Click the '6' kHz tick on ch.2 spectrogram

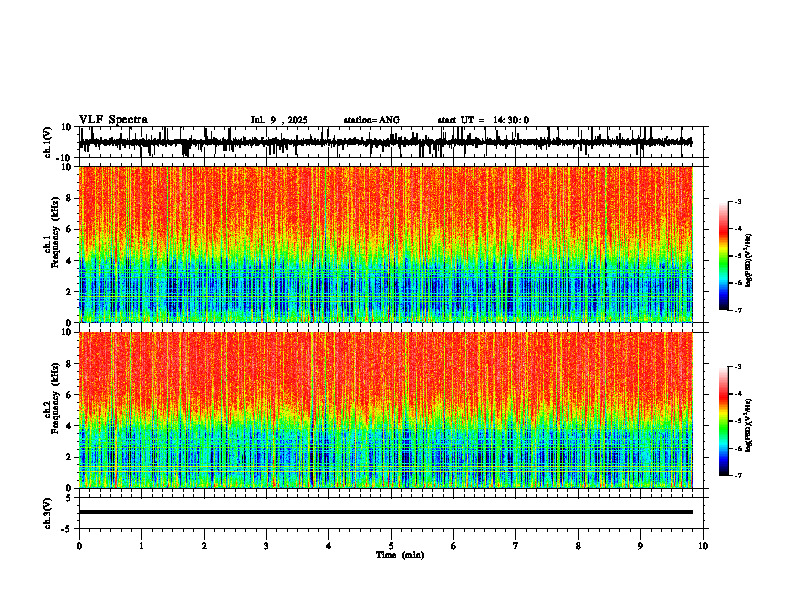[x=69, y=395]
